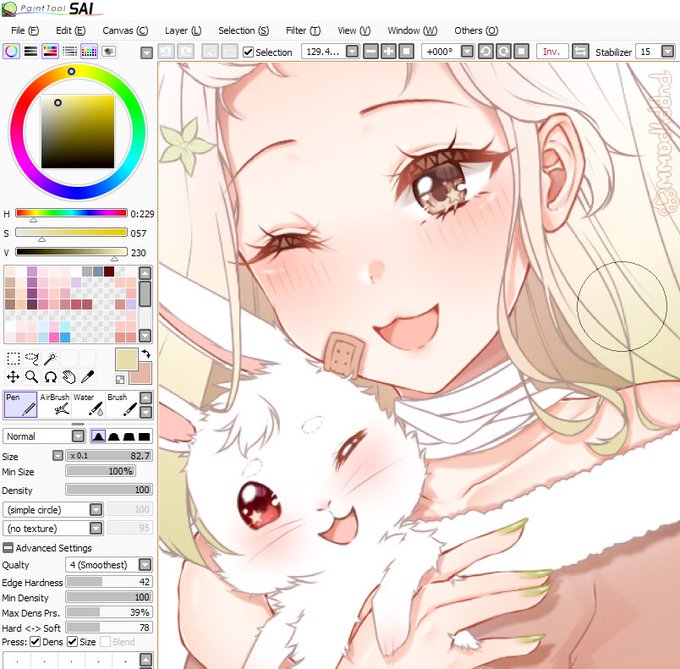Toggle the color mixer panel icon

pyautogui.click(x=69, y=52)
